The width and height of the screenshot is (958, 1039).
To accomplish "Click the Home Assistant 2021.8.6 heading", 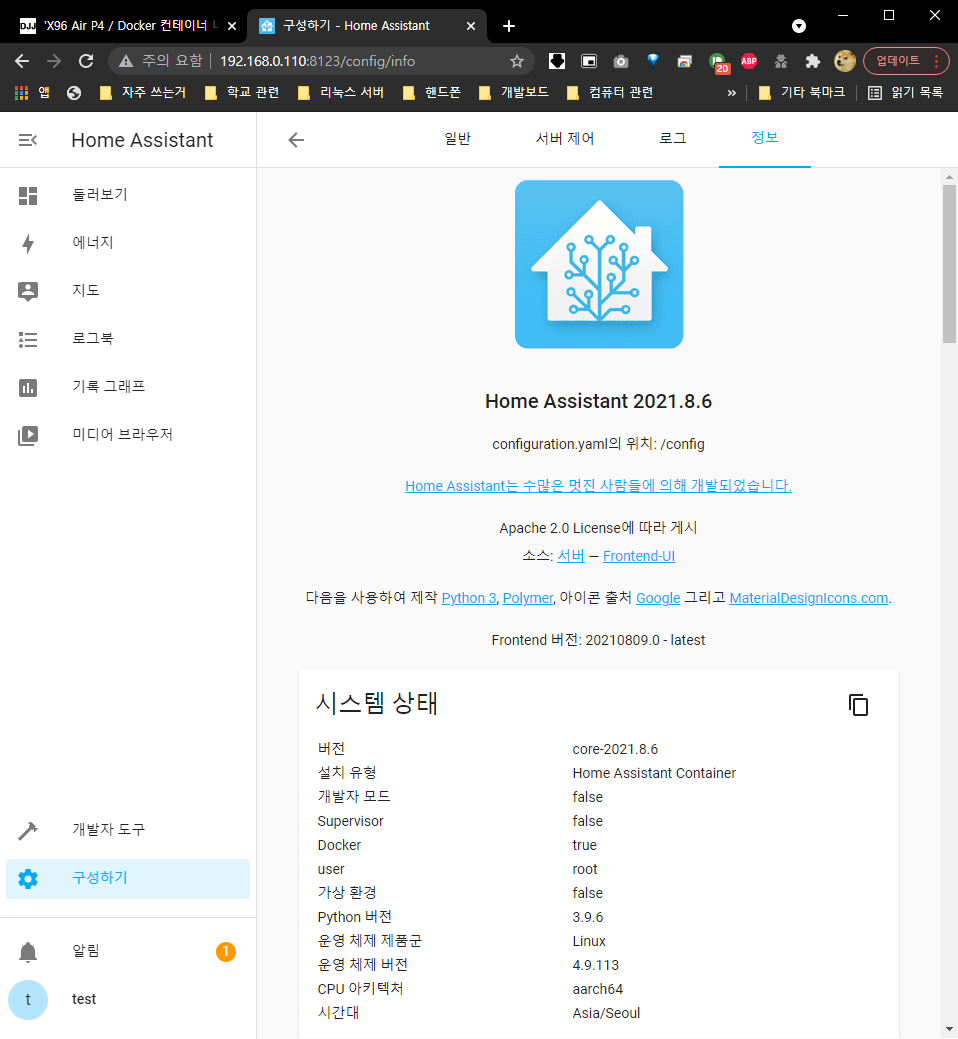I will pyautogui.click(x=598, y=402).
